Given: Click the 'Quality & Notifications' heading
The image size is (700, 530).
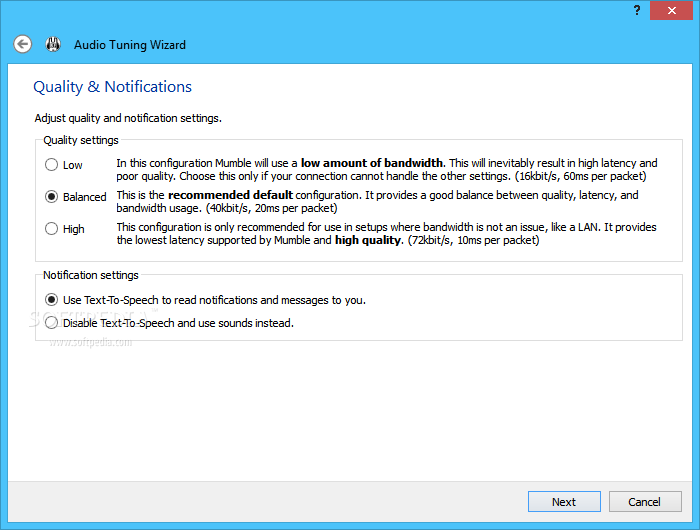Looking at the screenshot, I should pyautogui.click(x=112, y=87).
